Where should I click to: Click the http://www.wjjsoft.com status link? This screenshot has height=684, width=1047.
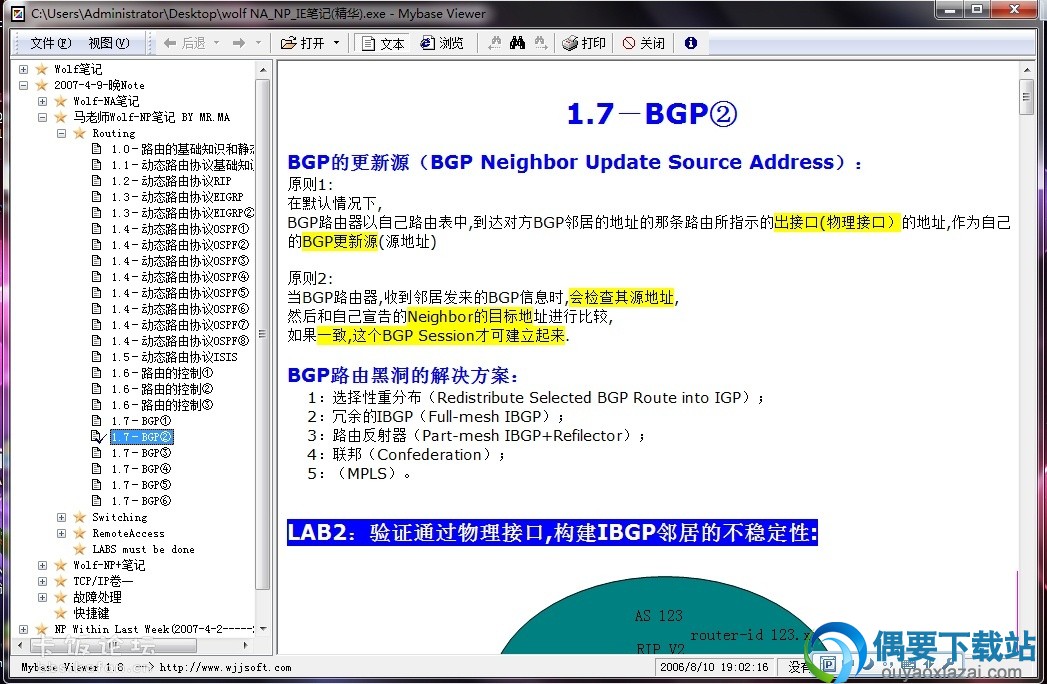pyautogui.click(x=226, y=667)
